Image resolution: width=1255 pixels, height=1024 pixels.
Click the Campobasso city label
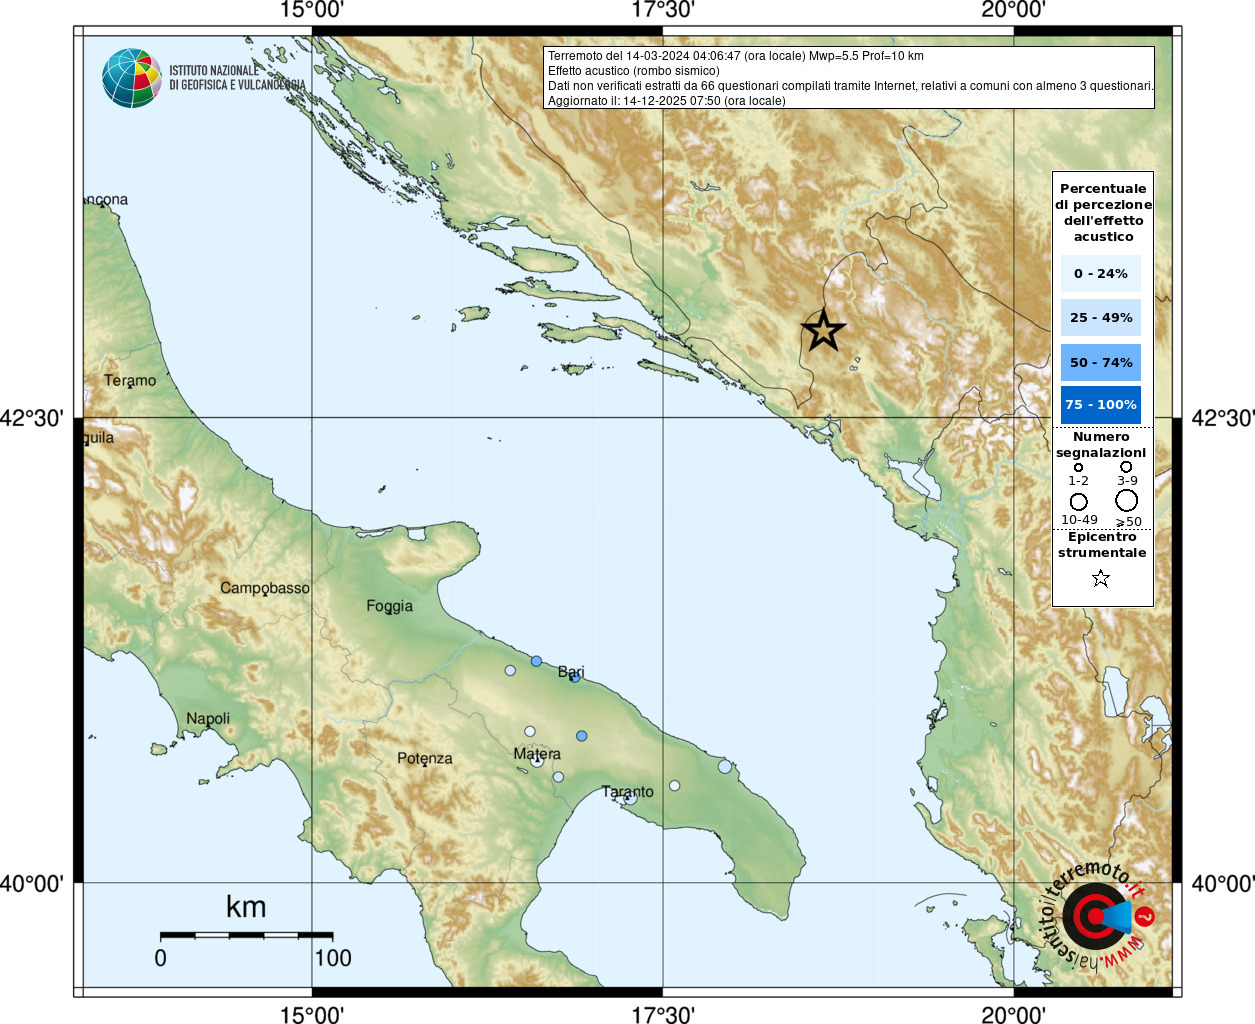pos(265,588)
